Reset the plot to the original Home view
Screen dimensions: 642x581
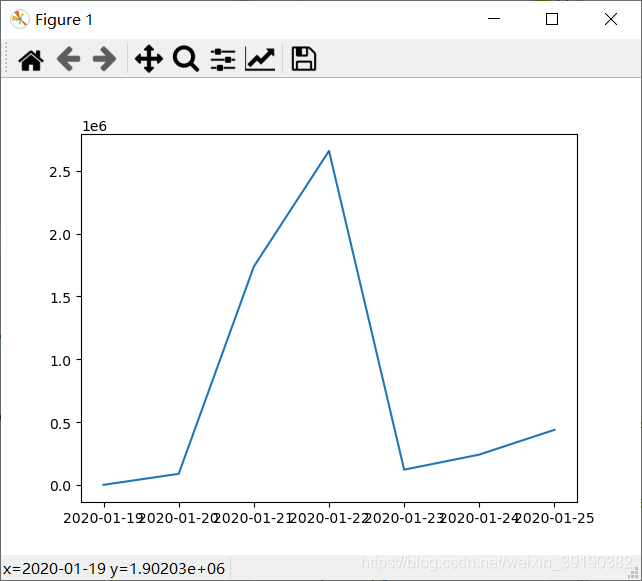31,59
